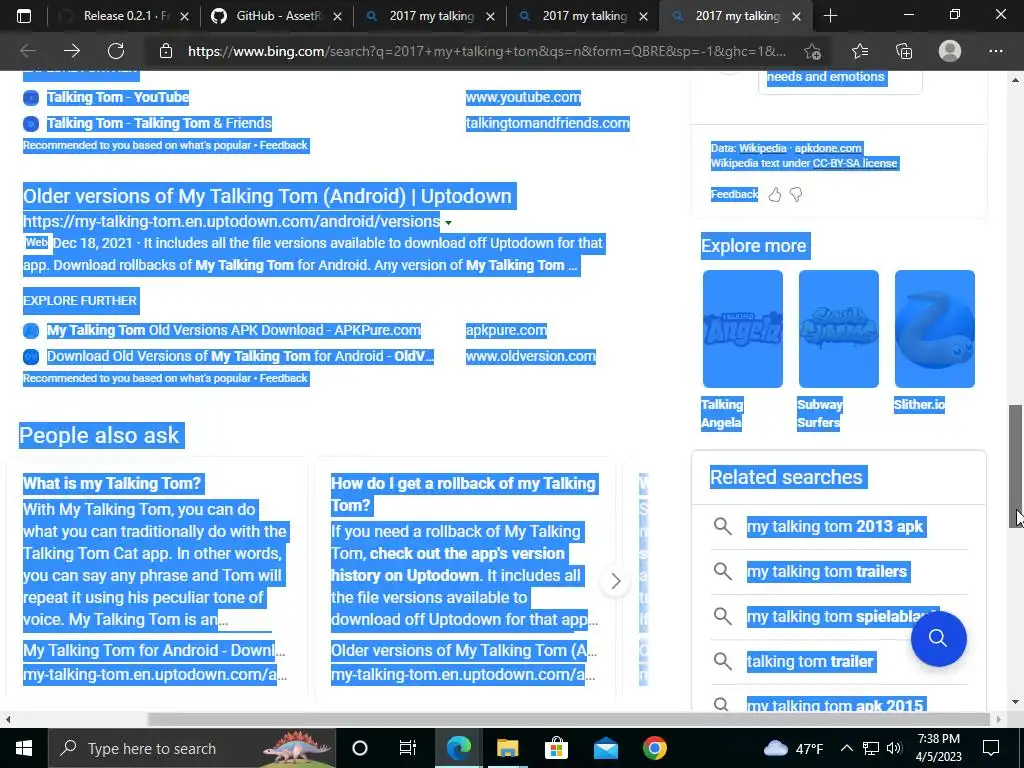The image size is (1024, 768).
Task: Give thumbs down feedback on knowledge panel
Action: pyautogui.click(x=796, y=195)
